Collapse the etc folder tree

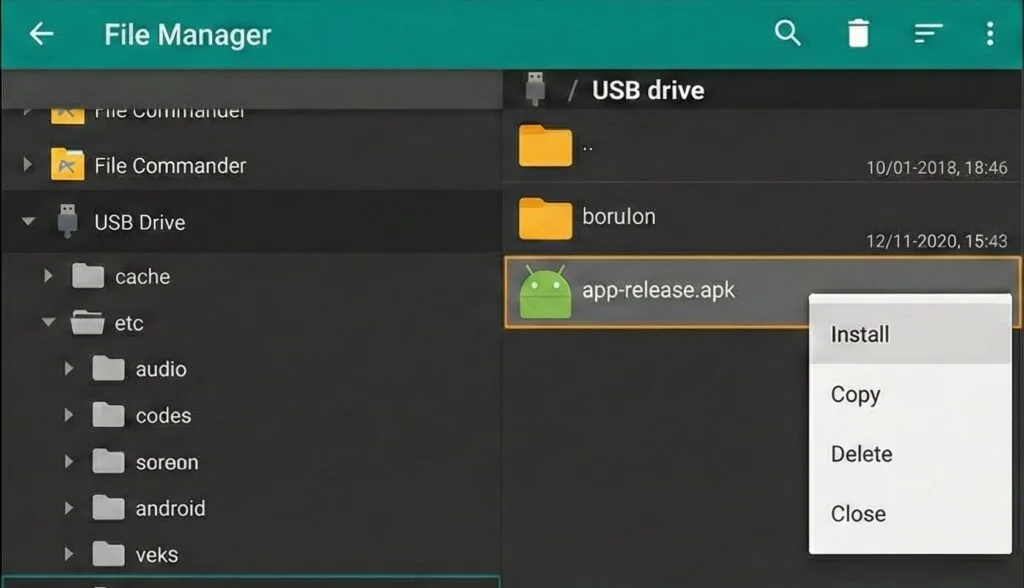coord(47,322)
